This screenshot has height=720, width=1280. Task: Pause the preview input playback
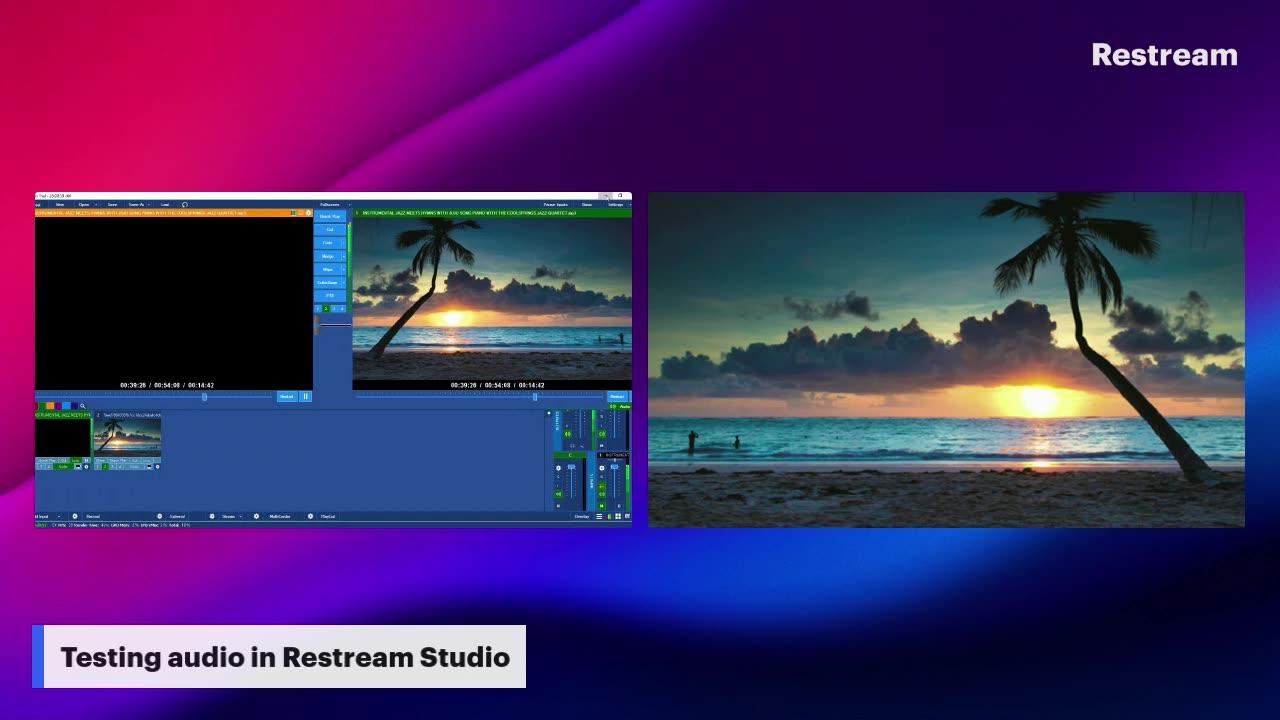tap(306, 397)
